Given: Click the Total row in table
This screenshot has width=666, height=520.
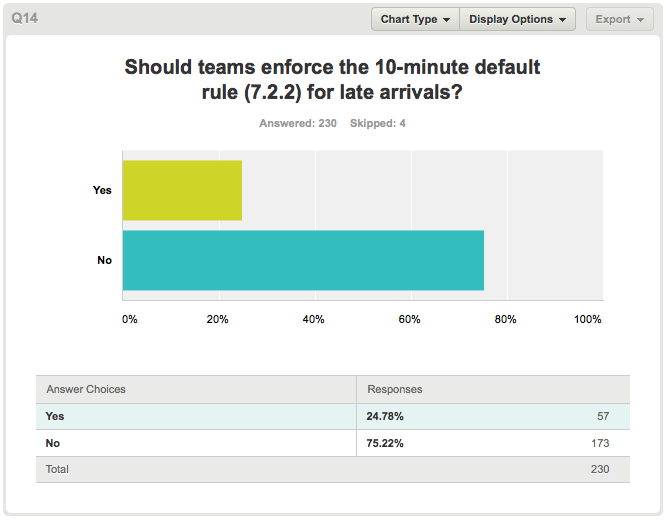Looking at the screenshot, I should coord(333,469).
